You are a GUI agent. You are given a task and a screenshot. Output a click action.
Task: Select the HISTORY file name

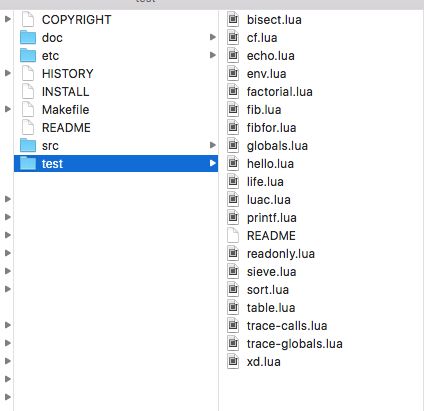coord(68,74)
